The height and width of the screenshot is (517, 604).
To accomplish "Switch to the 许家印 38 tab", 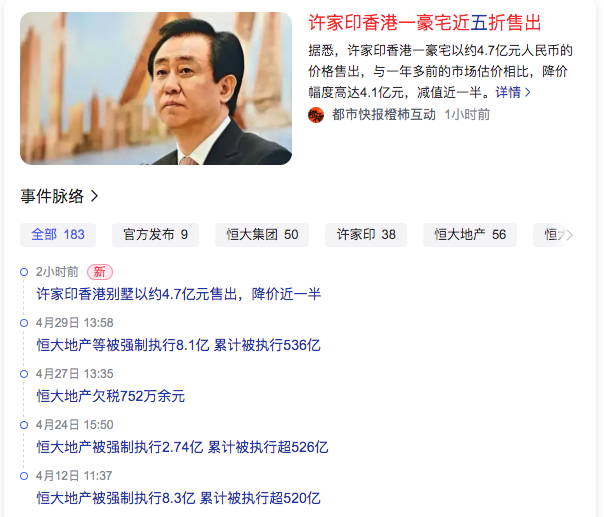I will tap(366, 235).
